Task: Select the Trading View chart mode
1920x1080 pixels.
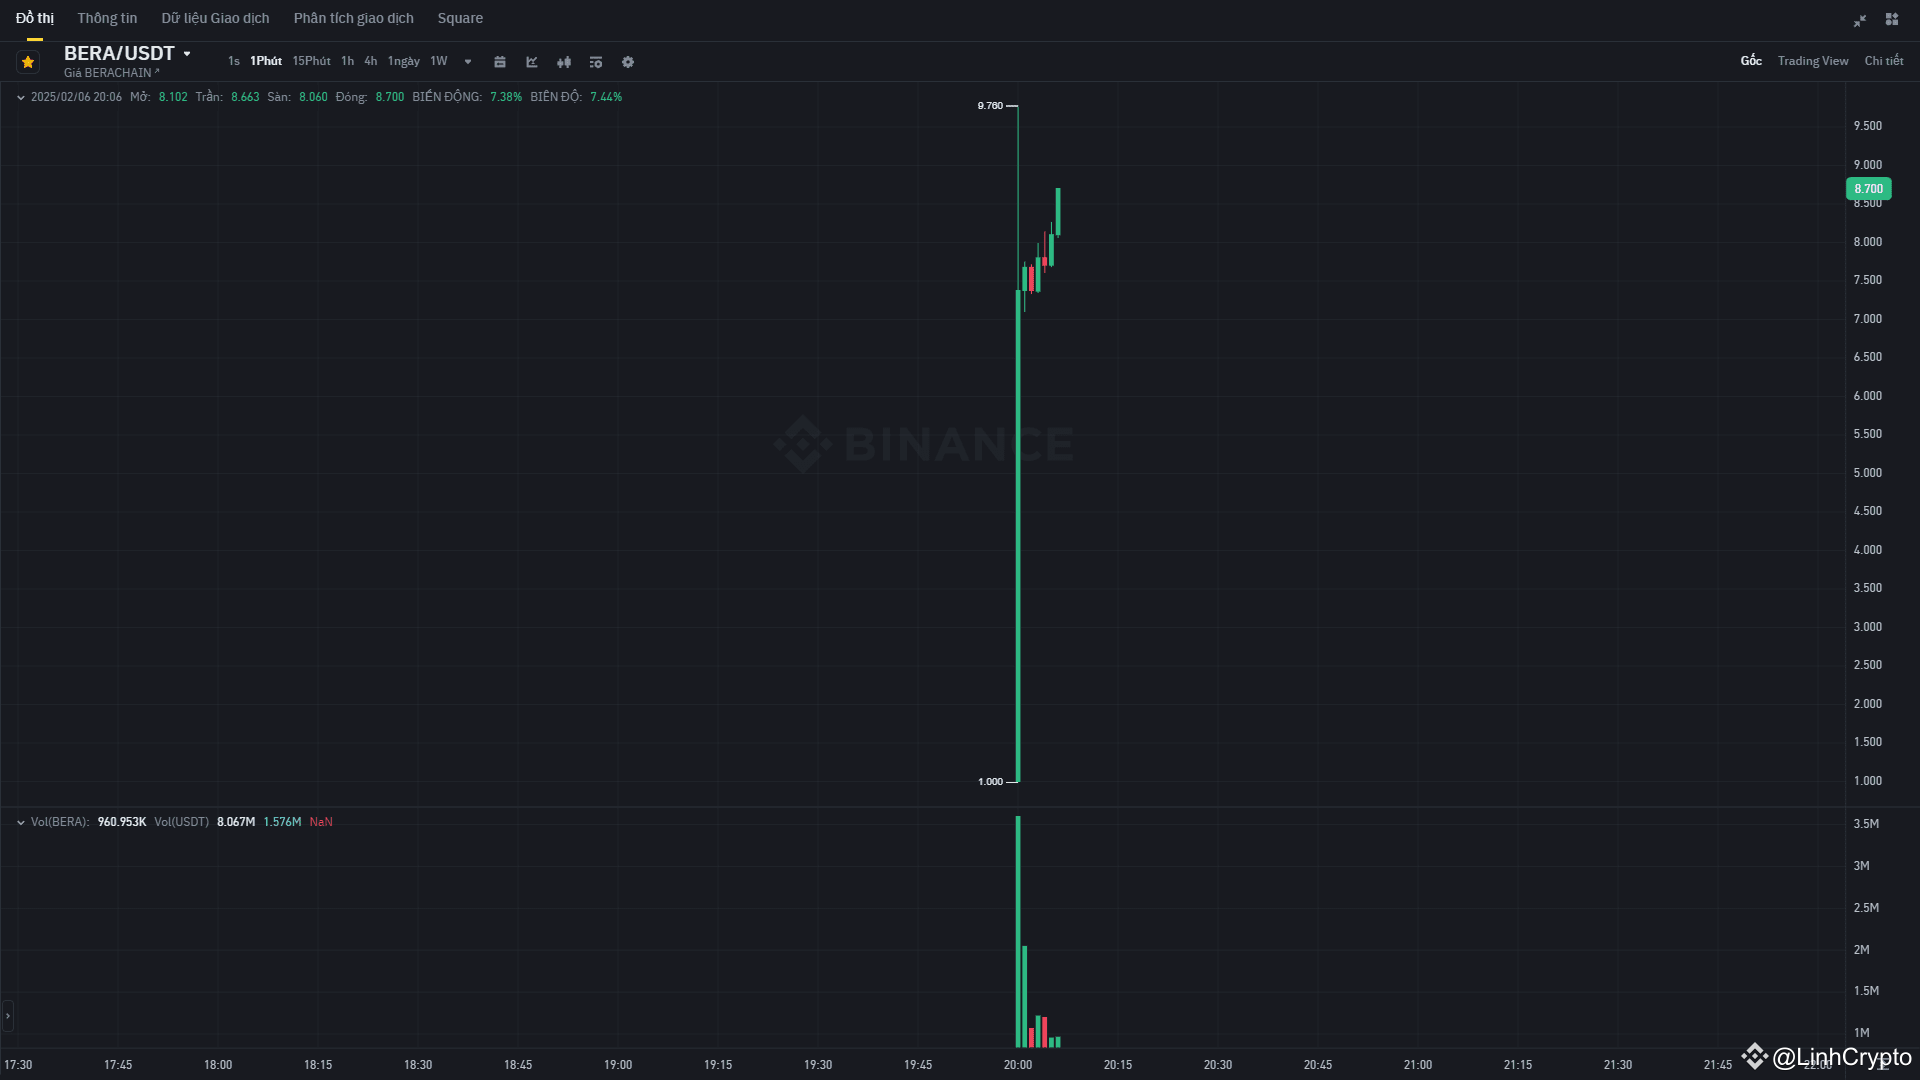Action: point(1813,61)
